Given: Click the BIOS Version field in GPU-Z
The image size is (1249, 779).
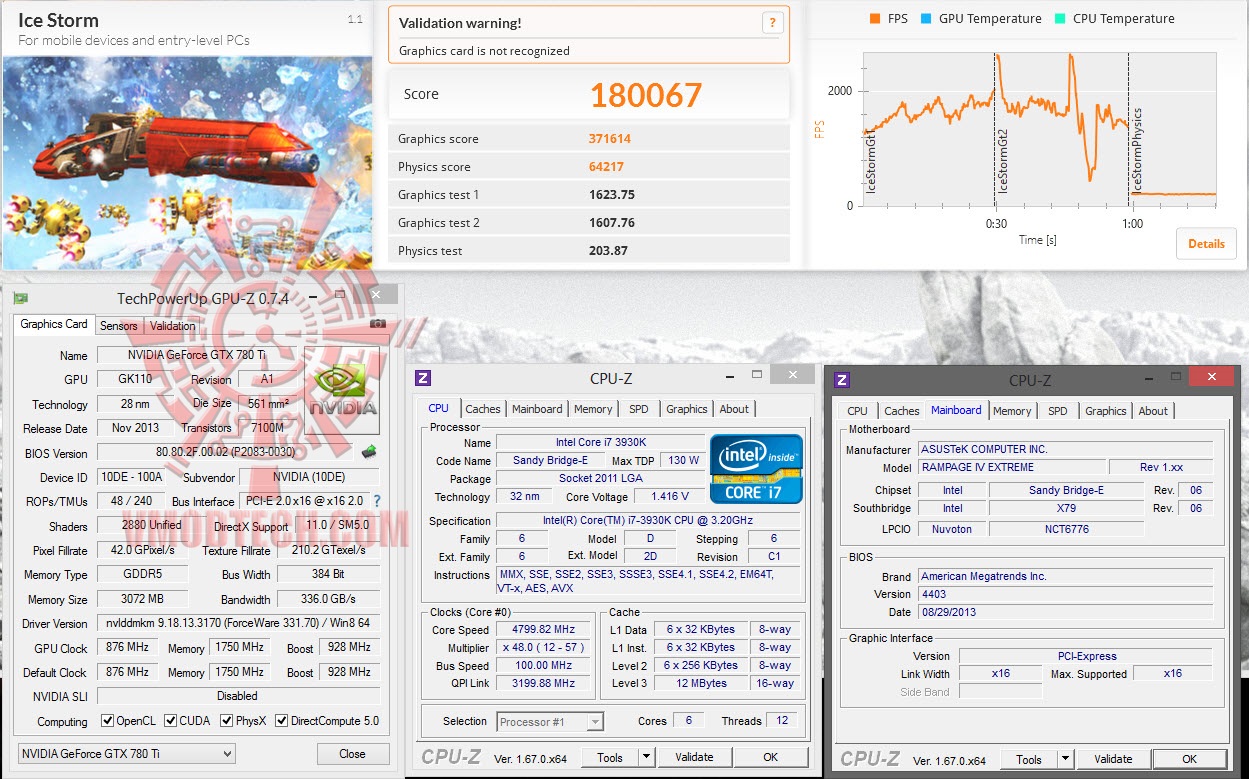Looking at the screenshot, I should coord(226,453).
